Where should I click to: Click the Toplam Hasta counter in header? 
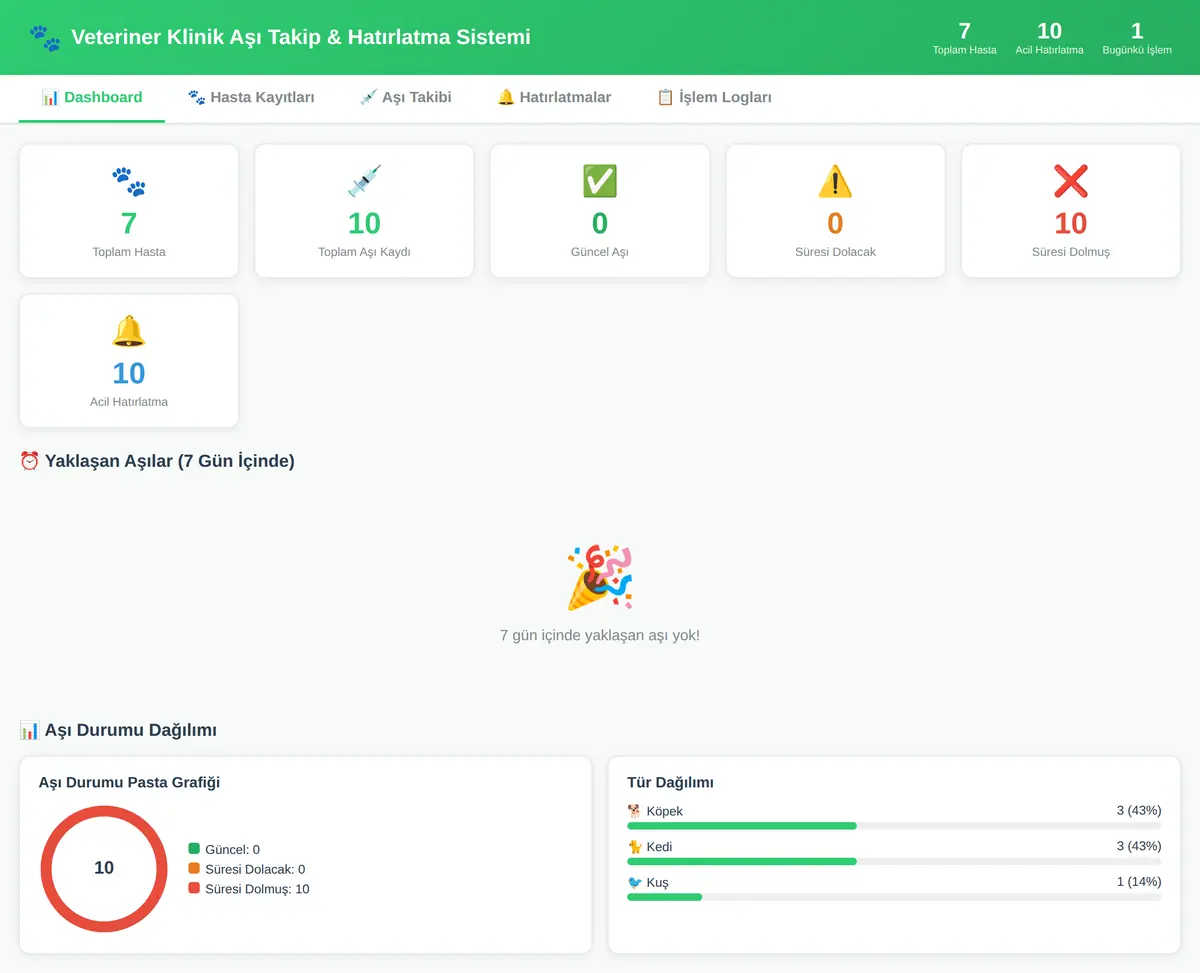click(964, 38)
